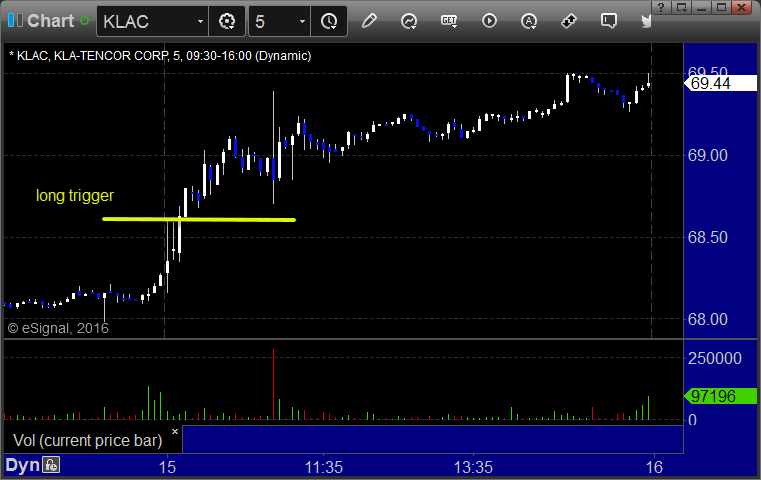This screenshot has width=761, height=480.
Task: Open the alerts A icon
Action: pyautogui.click(x=529, y=21)
